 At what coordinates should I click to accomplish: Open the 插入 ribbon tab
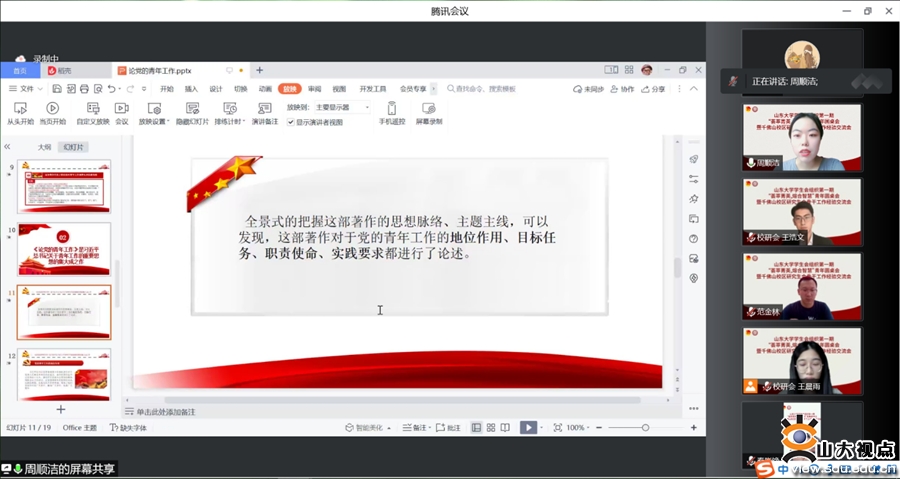[x=191, y=89]
